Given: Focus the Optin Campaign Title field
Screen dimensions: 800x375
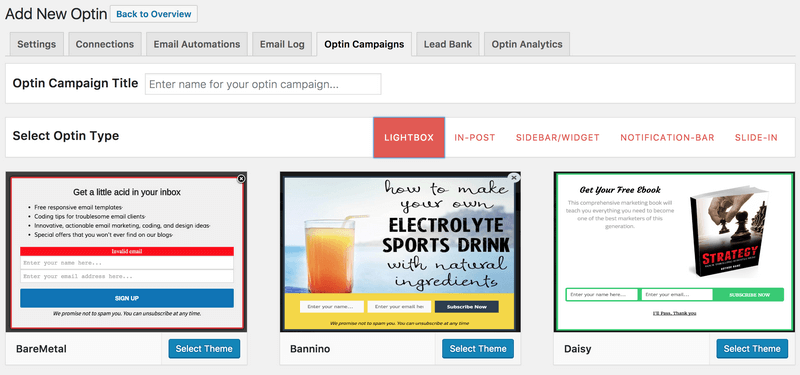Looking at the screenshot, I should [263, 84].
